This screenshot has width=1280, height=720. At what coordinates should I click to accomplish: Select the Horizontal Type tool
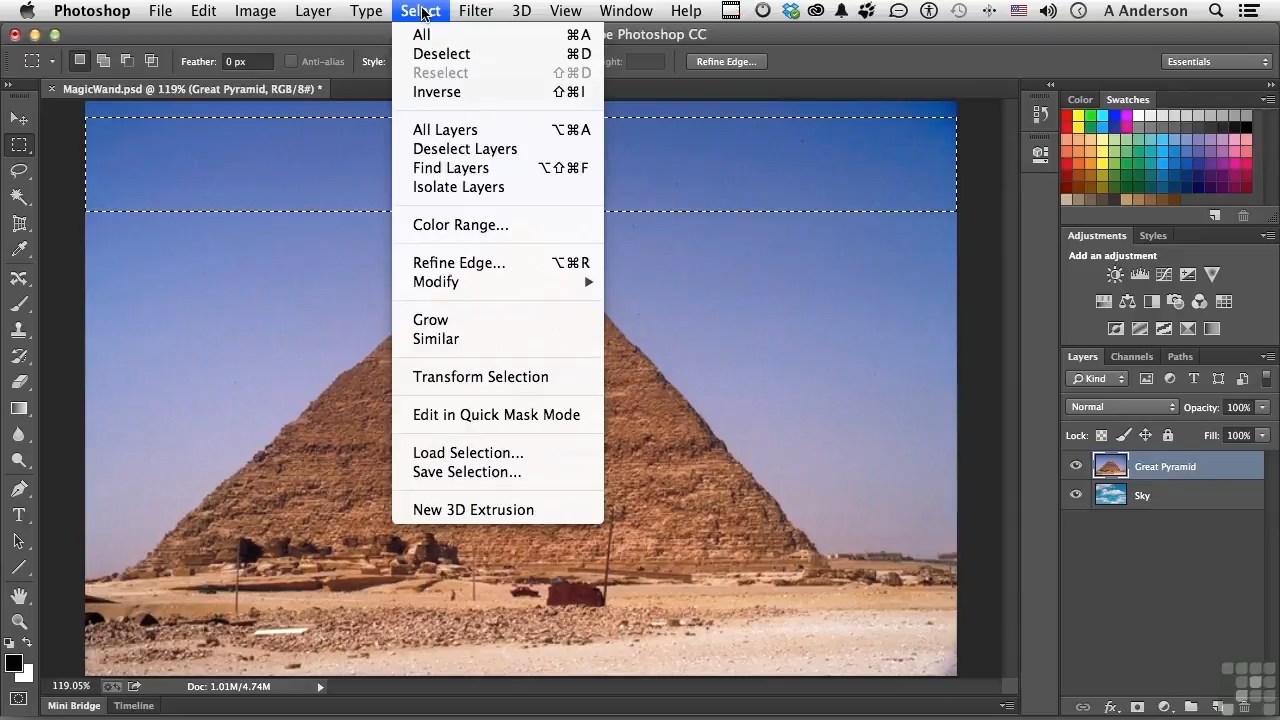tap(19, 515)
